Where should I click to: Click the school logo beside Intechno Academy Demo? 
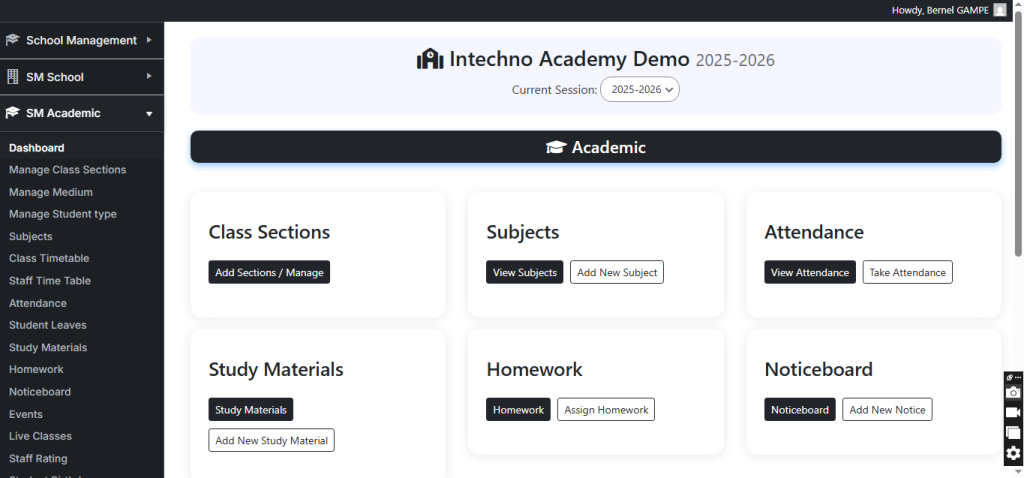coord(430,59)
